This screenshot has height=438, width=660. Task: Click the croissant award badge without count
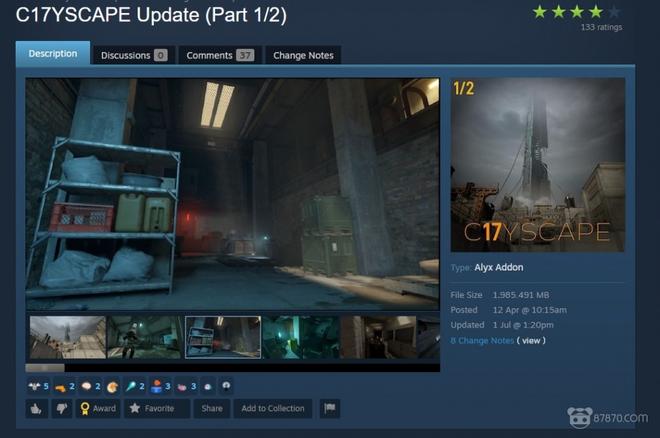[x=112, y=386]
